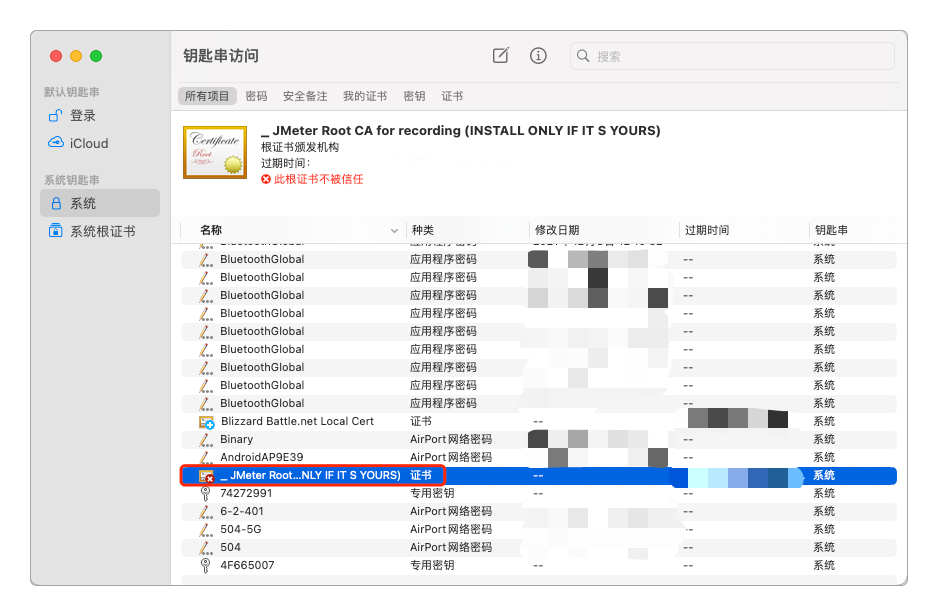The image size is (938, 616).
Task: Click the 系统根证书 cabinet icon
Action: 56,230
